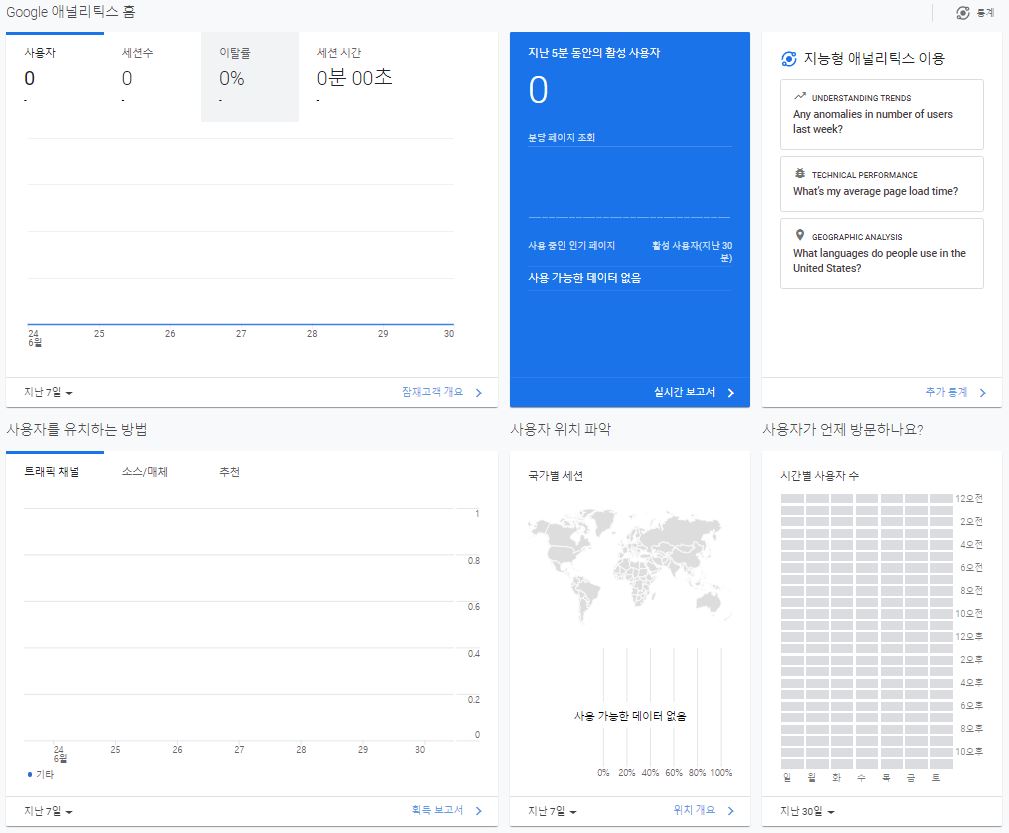
Task: Open the 지난 30일 date range dropdown
Action: (807, 811)
